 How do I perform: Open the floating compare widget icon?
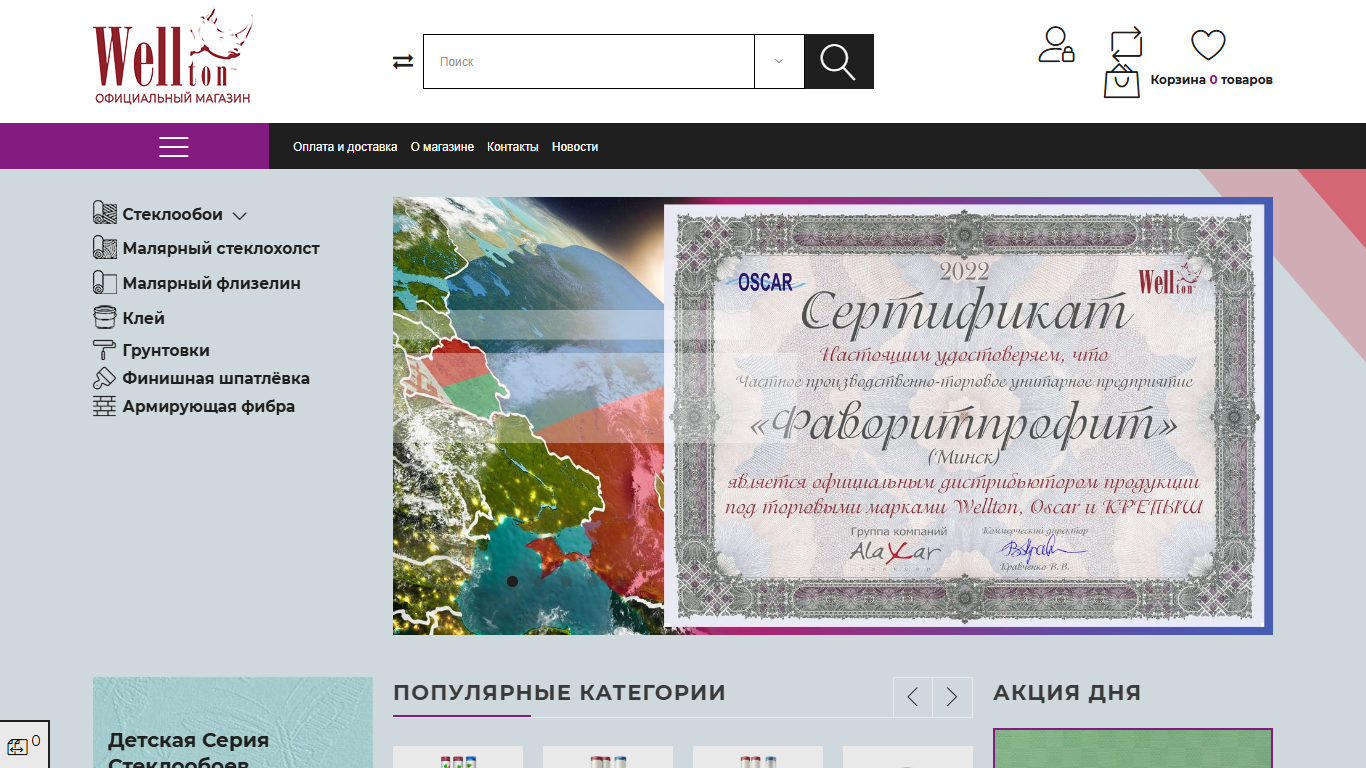[x=18, y=747]
